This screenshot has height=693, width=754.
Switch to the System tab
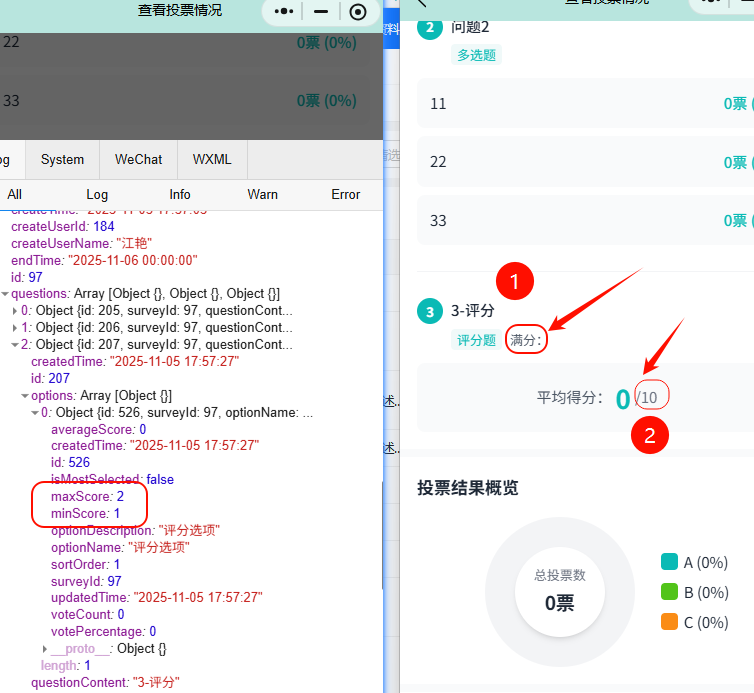[62, 159]
